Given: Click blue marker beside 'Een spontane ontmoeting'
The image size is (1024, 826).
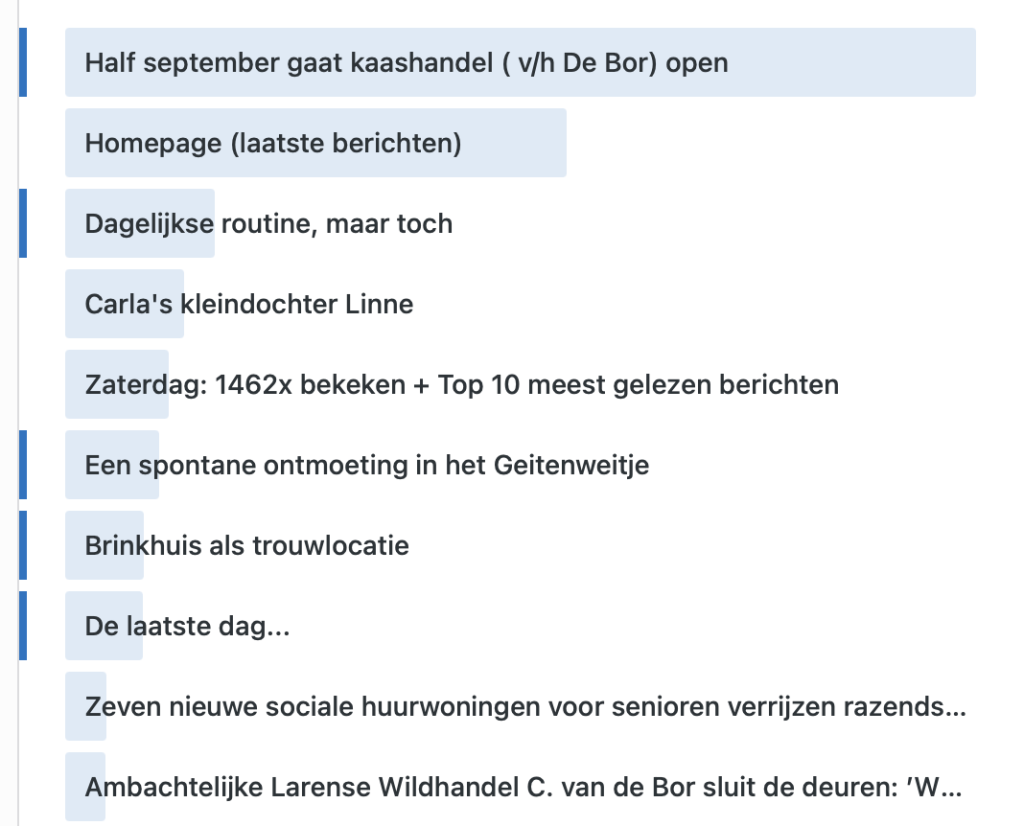Looking at the screenshot, I should coord(23,465).
